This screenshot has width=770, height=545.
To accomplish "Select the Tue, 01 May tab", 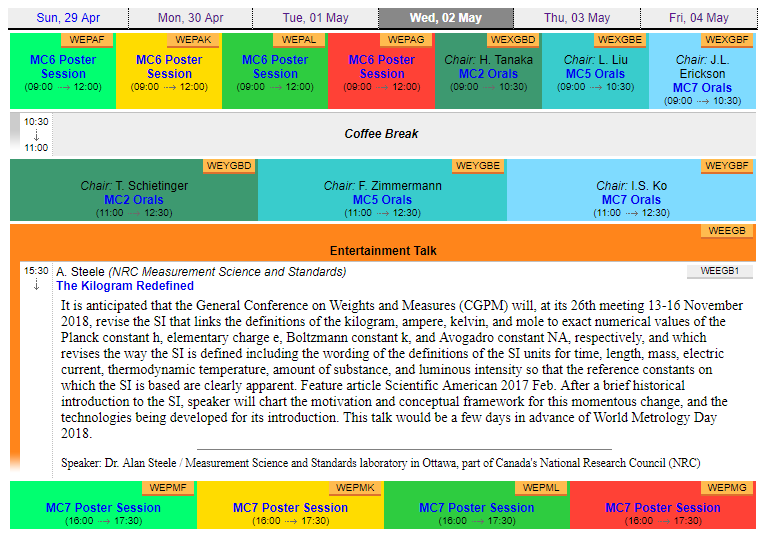I will pos(314,18).
